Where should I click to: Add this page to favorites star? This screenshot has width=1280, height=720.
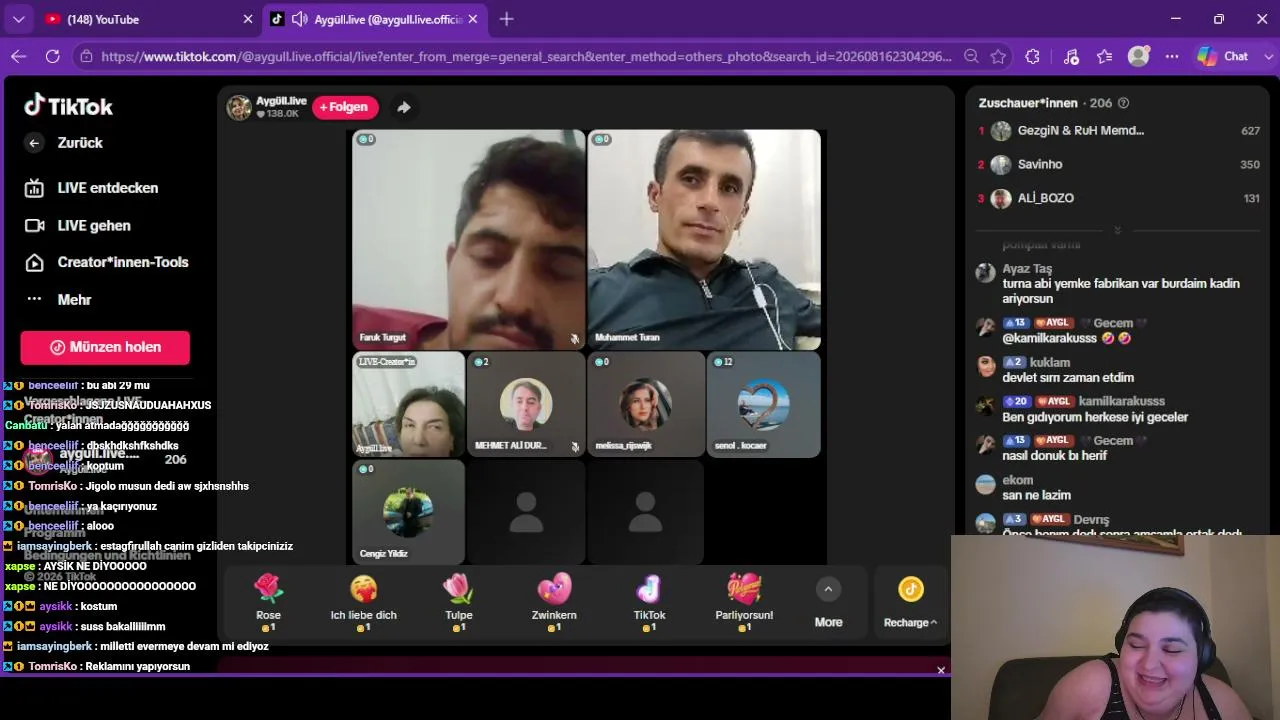click(998, 57)
